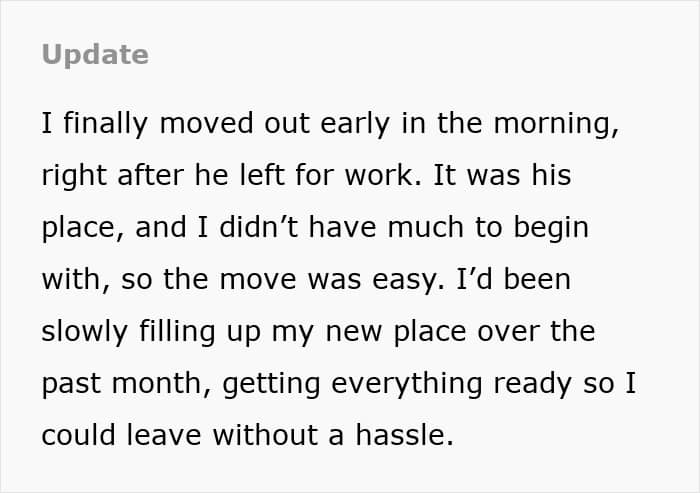Click the word "finally" in first line
The width and height of the screenshot is (700, 493).
pos(105,124)
